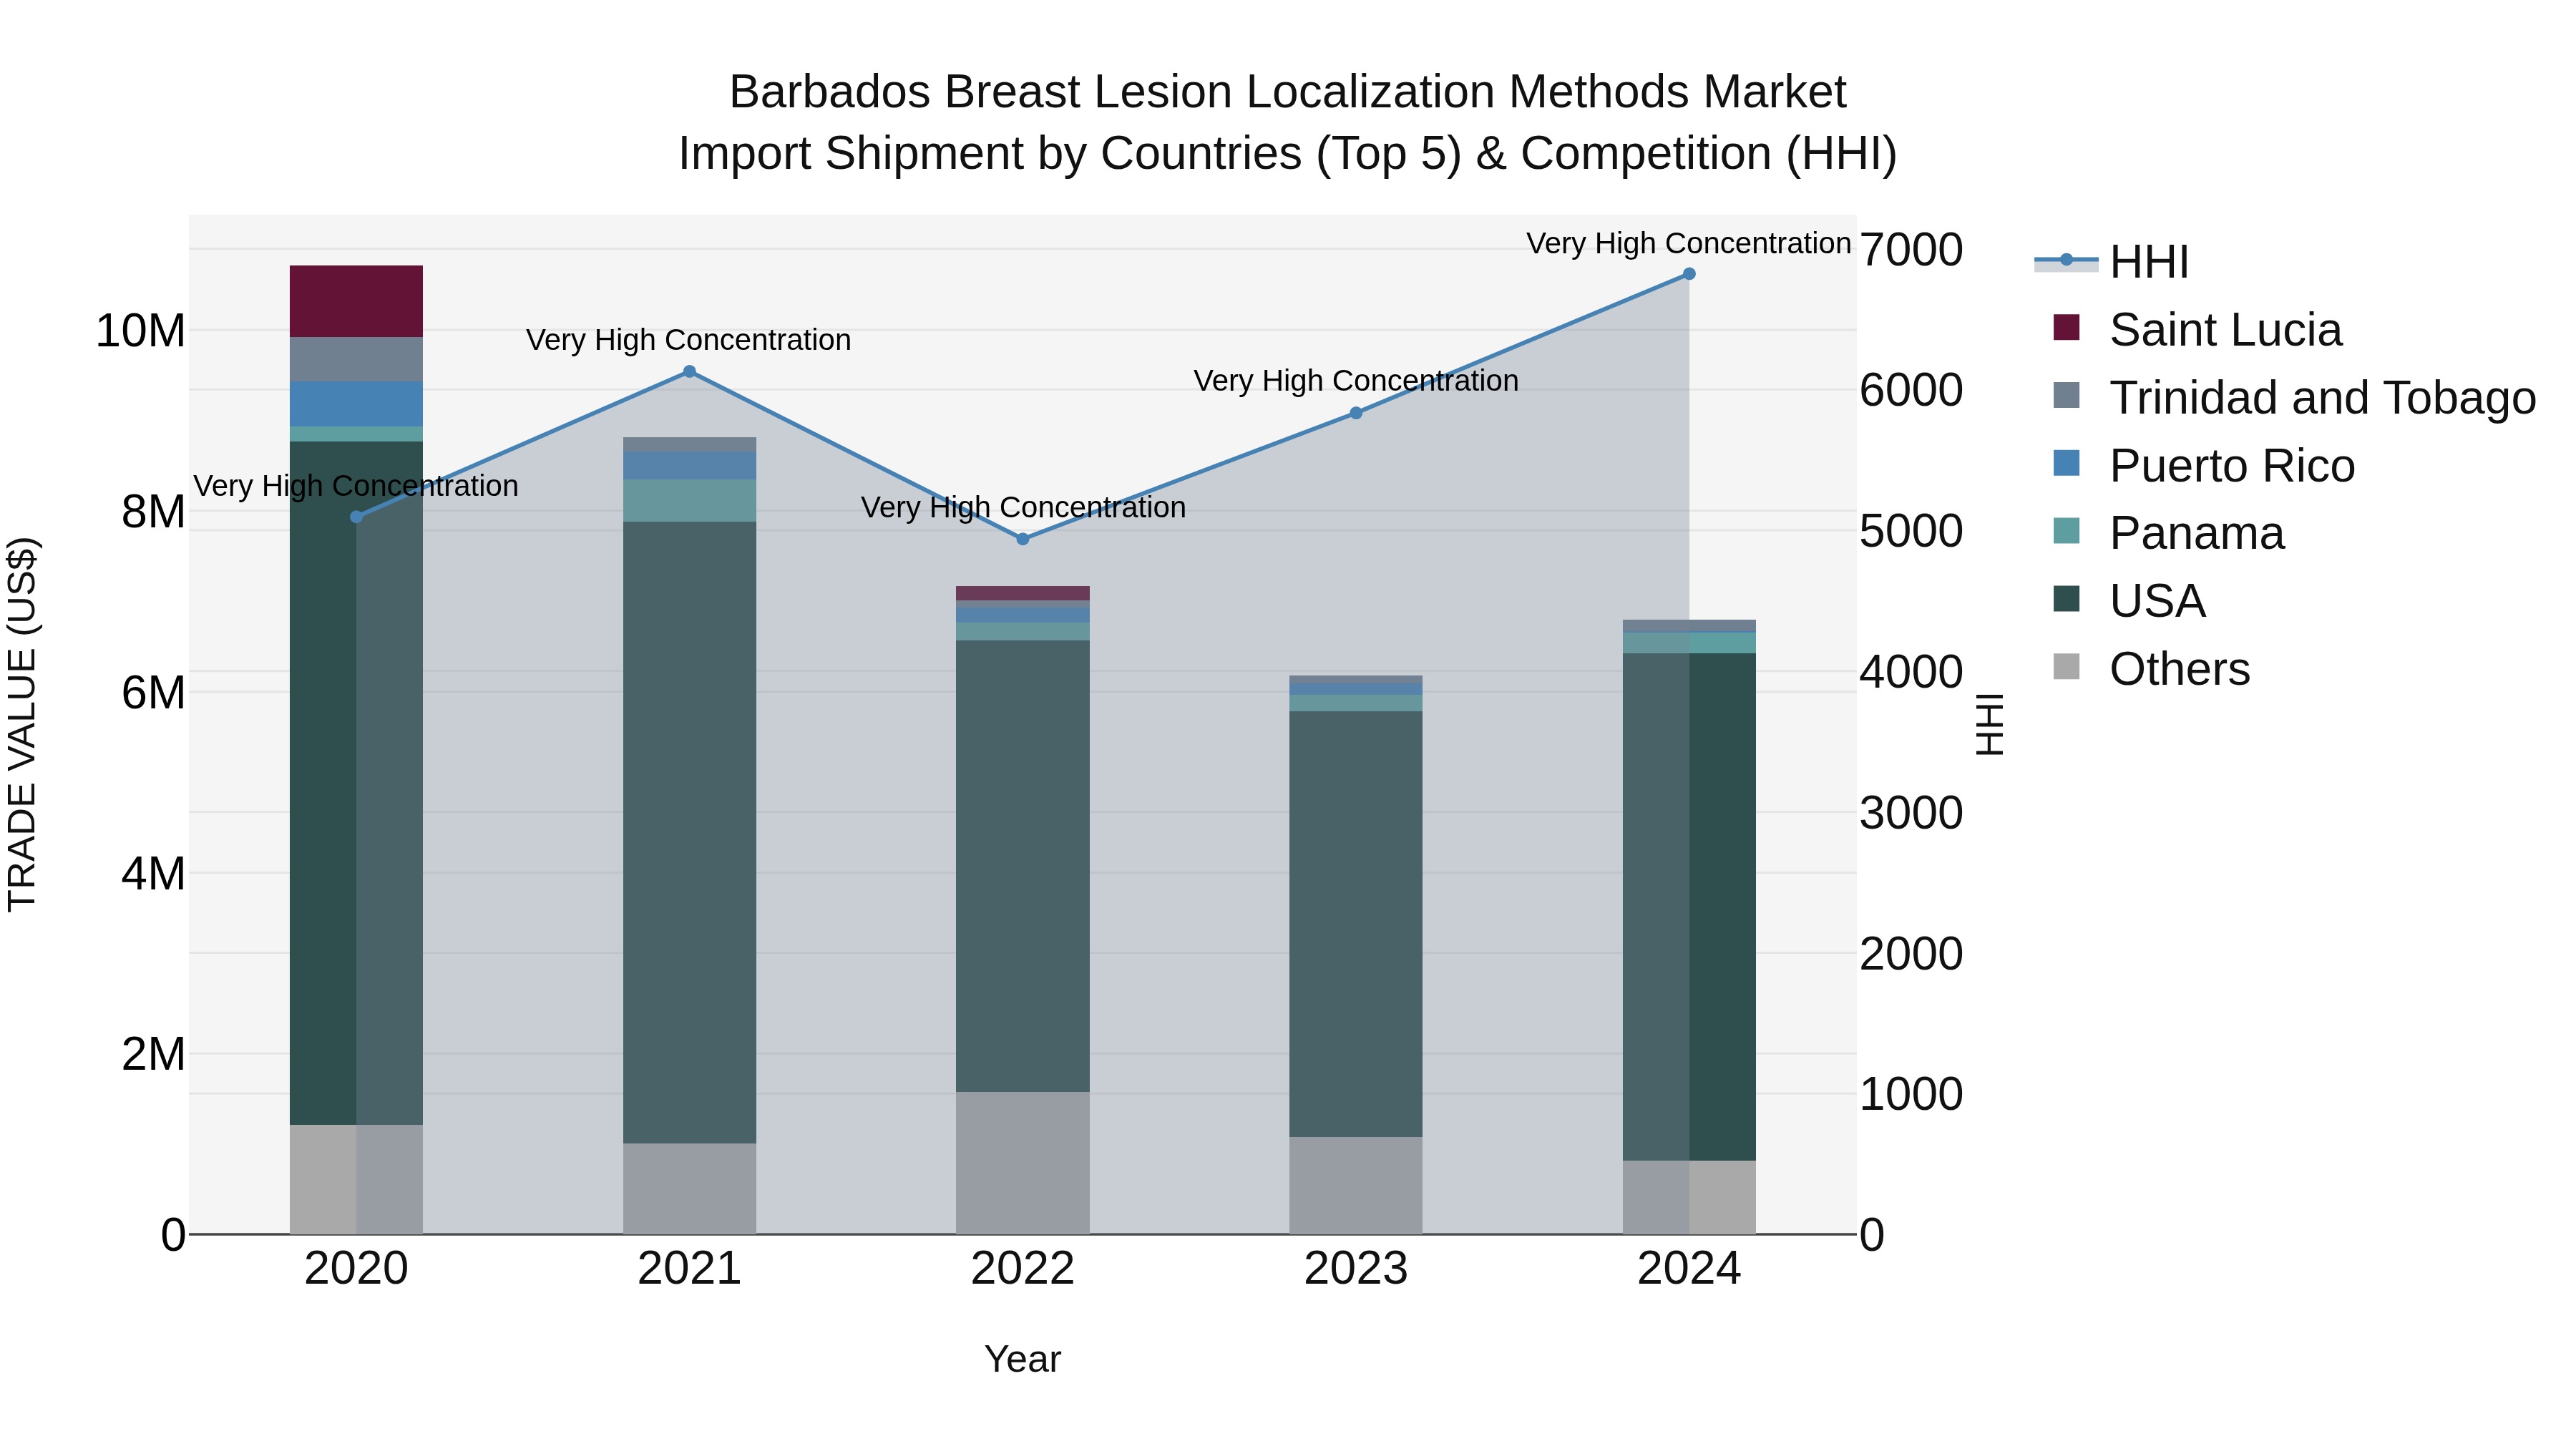The height and width of the screenshot is (1449, 2576).
Task: Click the 4M left axis tick label
Action: point(153,873)
